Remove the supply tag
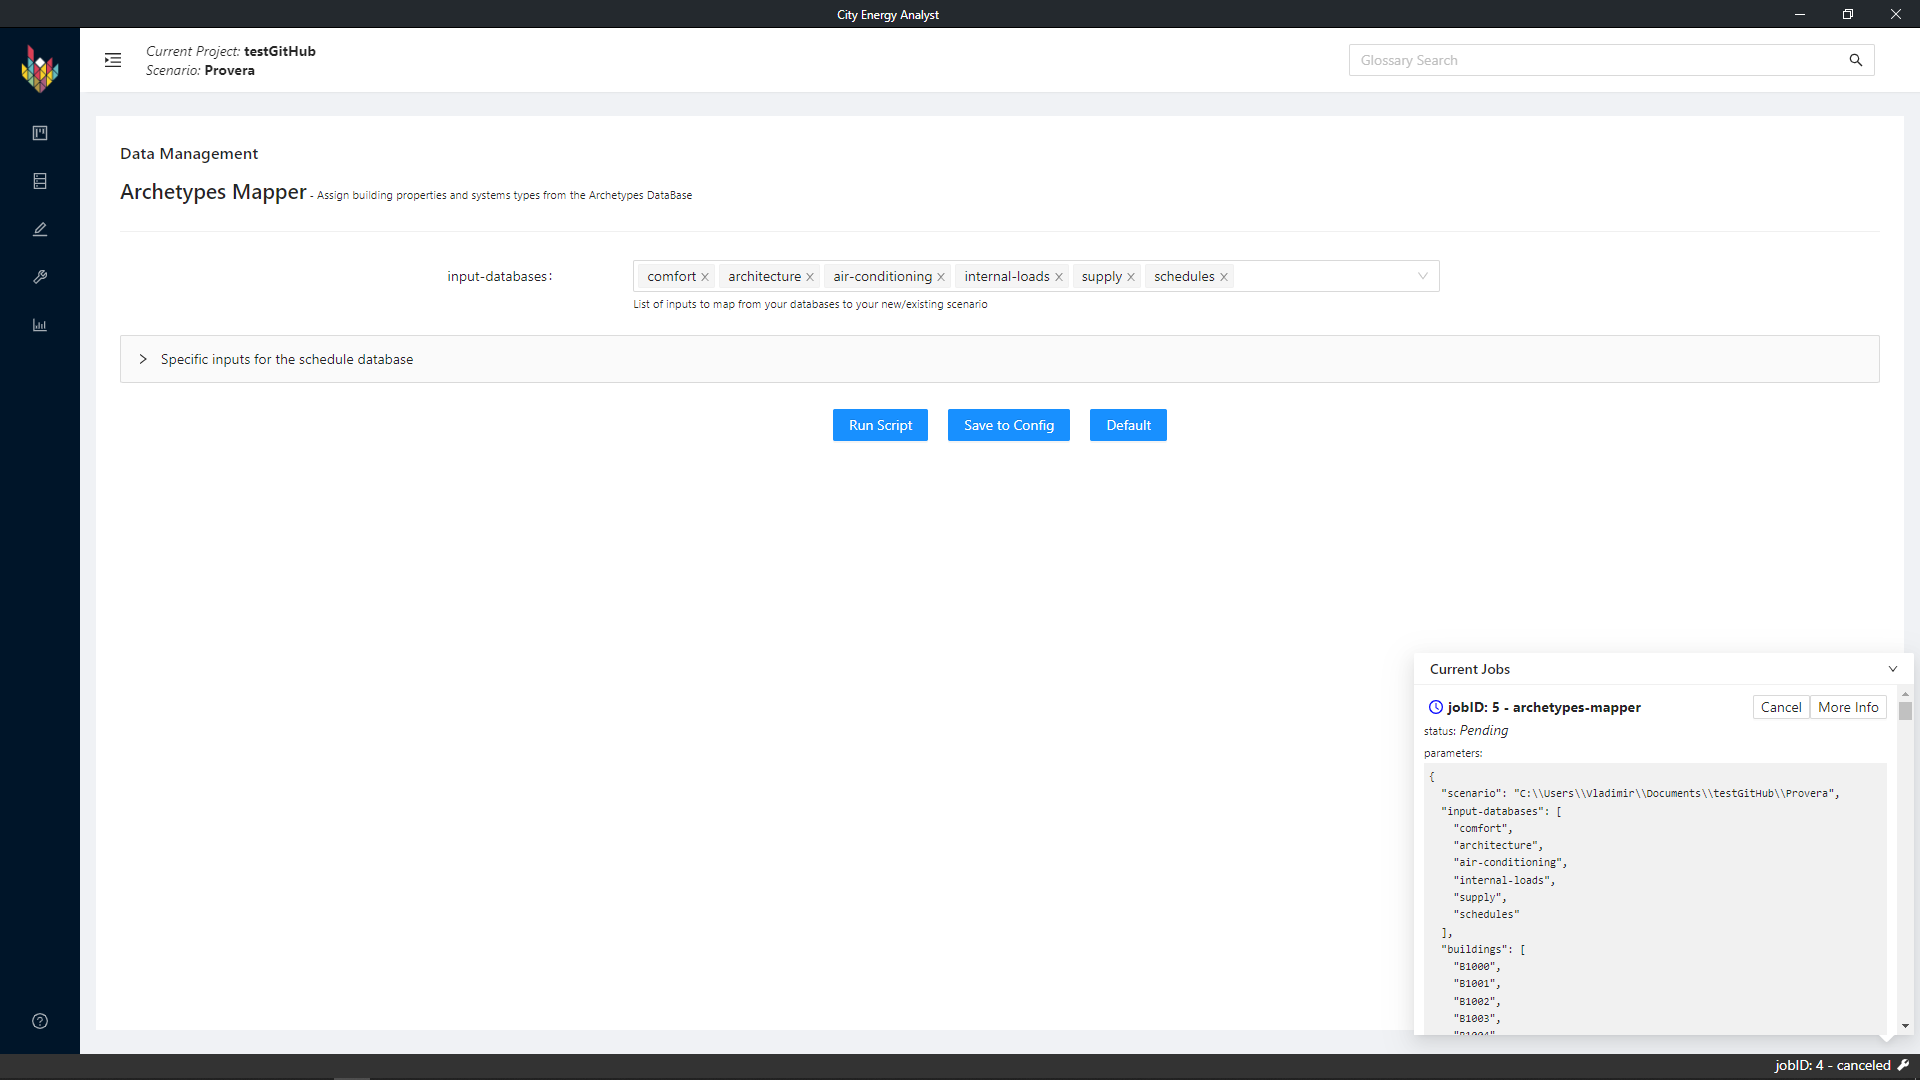Viewport: 1920px width, 1080px height. click(1131, 277)
